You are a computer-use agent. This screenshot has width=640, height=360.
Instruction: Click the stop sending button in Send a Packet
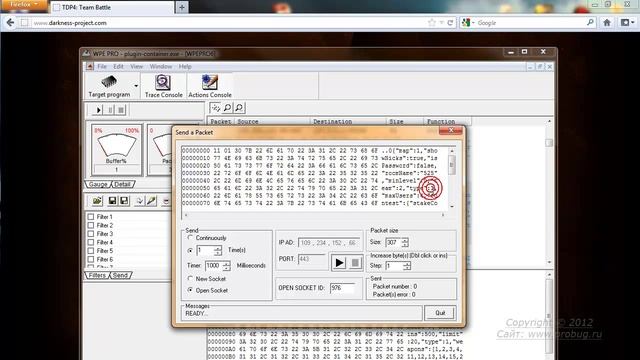[x=355, y=263]
